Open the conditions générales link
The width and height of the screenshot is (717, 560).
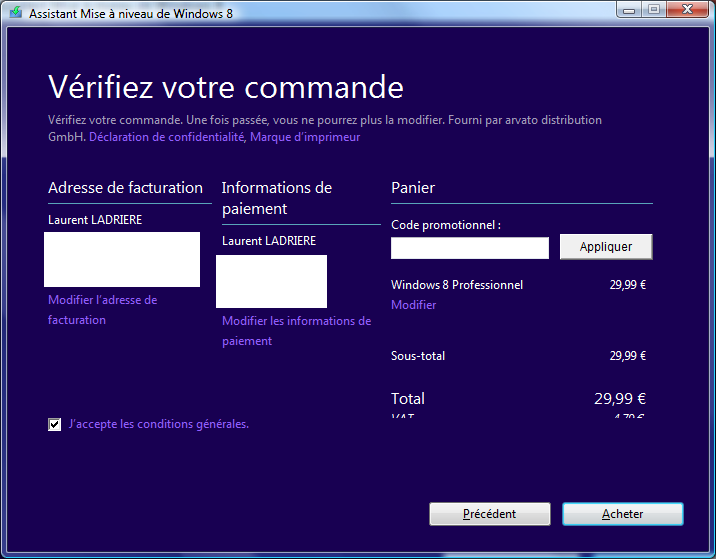(x=158, y=424)
